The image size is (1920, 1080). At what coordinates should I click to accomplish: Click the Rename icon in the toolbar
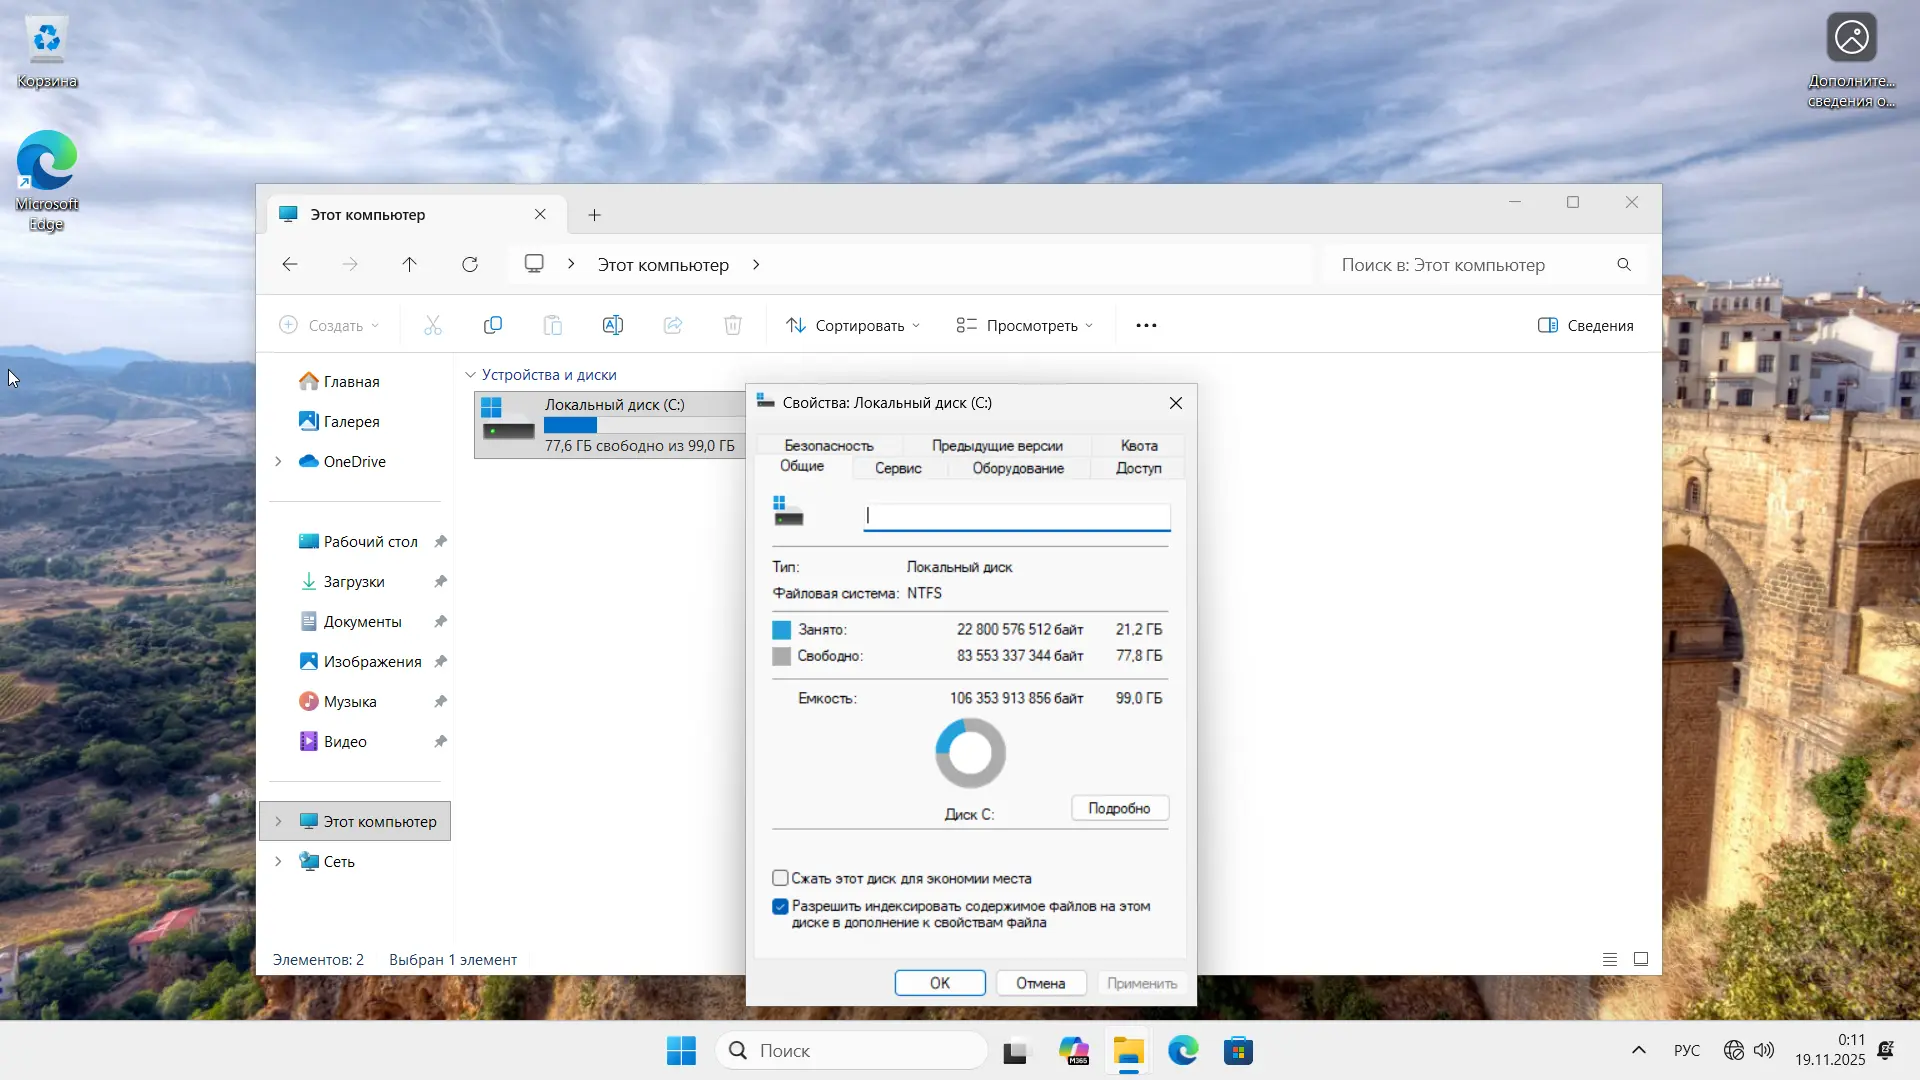(613, 325)
